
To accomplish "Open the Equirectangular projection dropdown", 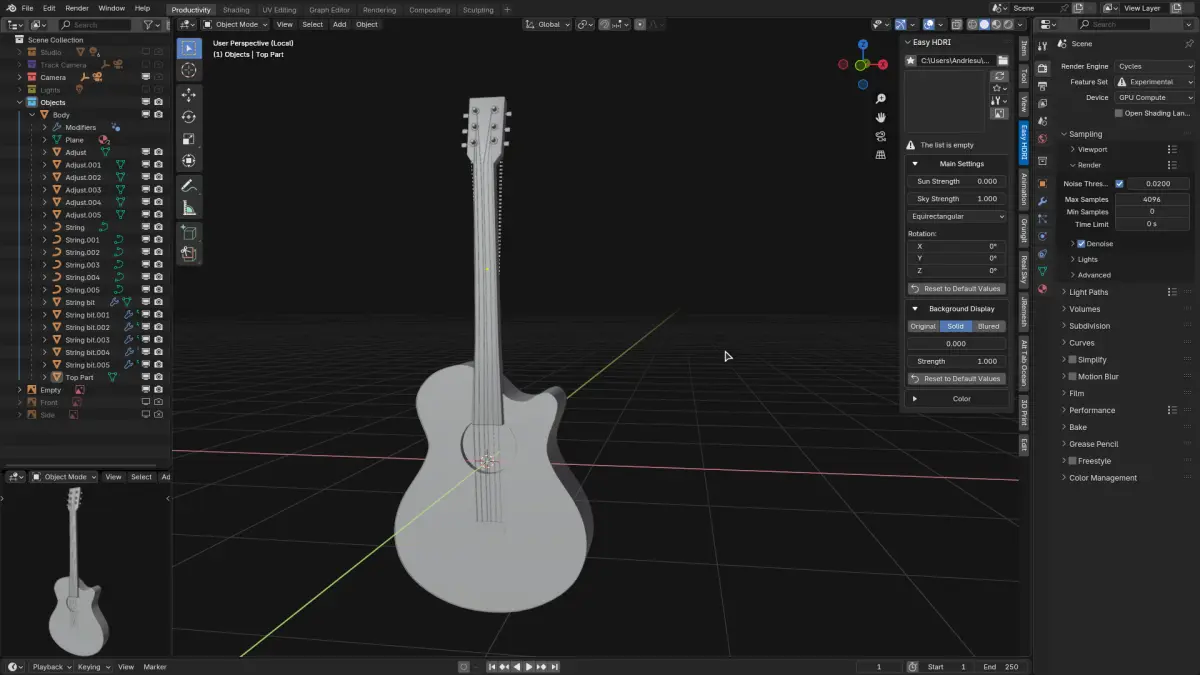I will 957,216.
